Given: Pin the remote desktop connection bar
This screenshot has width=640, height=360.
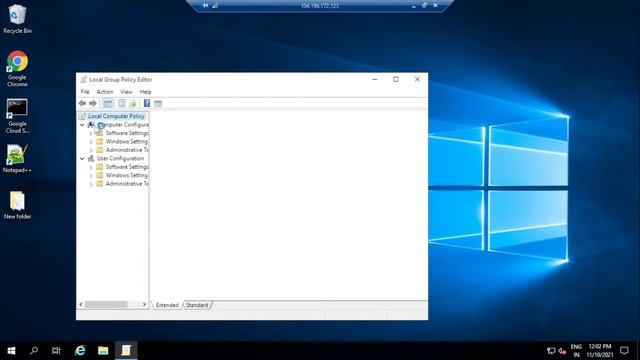Looking at the screenshot, I should click(205, 5).
